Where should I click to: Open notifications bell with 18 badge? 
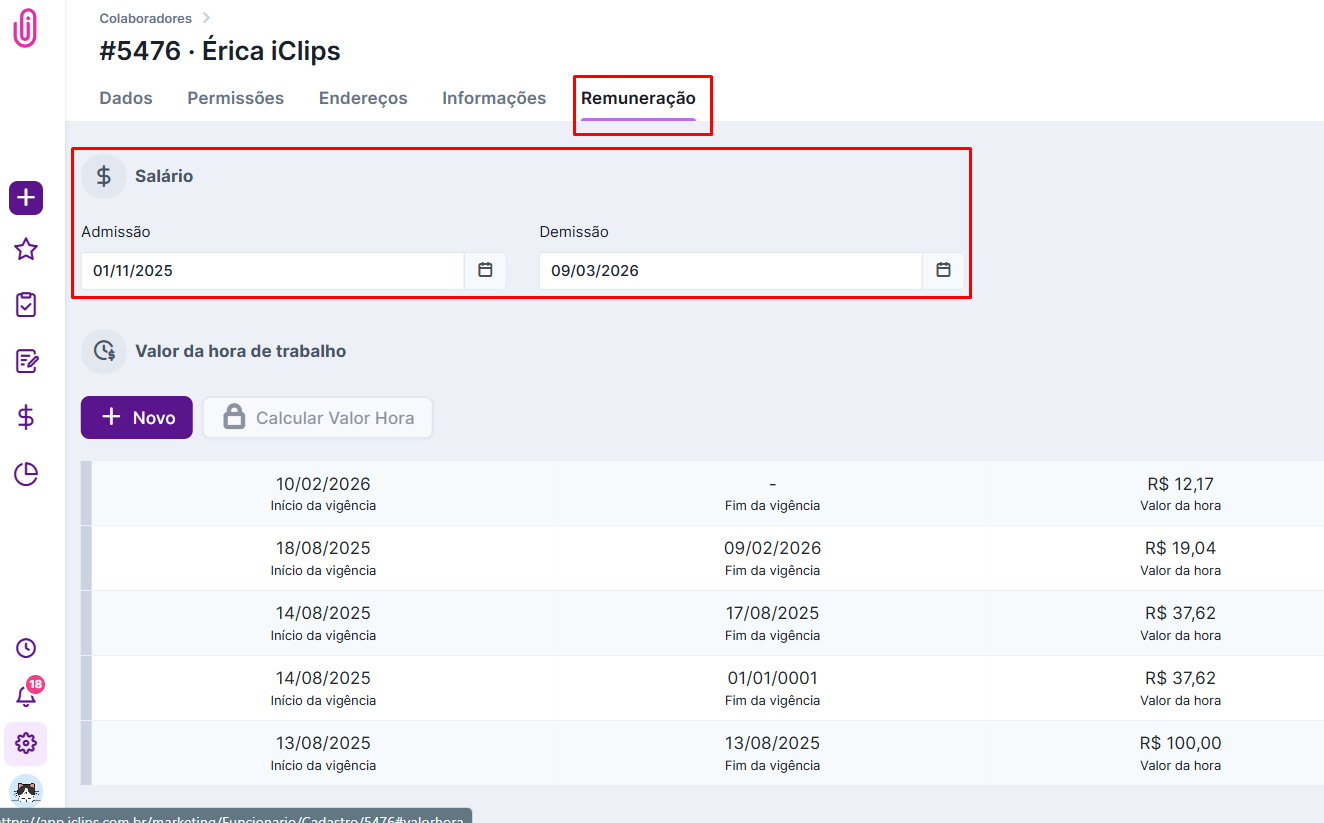click(x=26, y=695)
